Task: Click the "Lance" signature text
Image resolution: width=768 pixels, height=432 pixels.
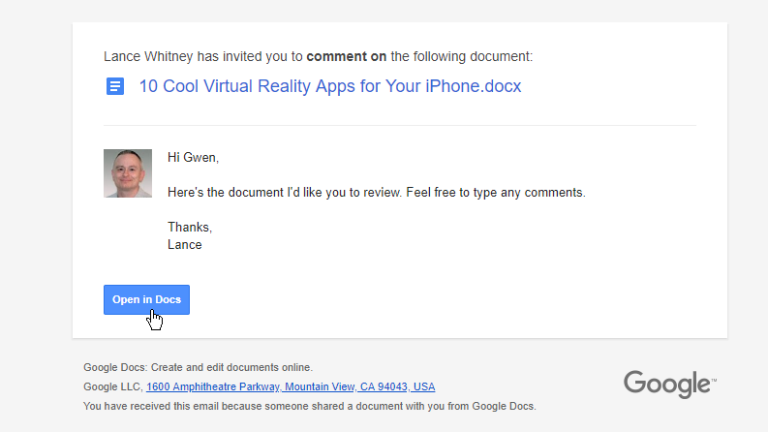Action: 185,245
